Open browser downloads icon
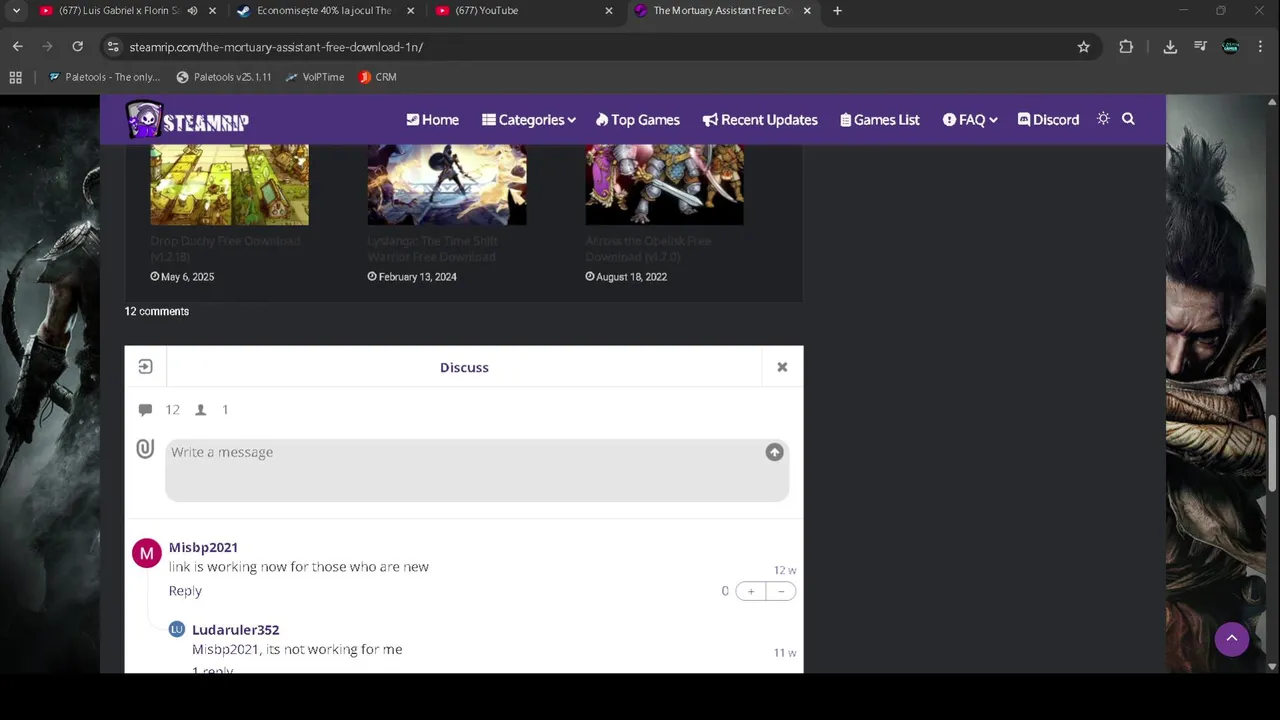 (1170, 47)
